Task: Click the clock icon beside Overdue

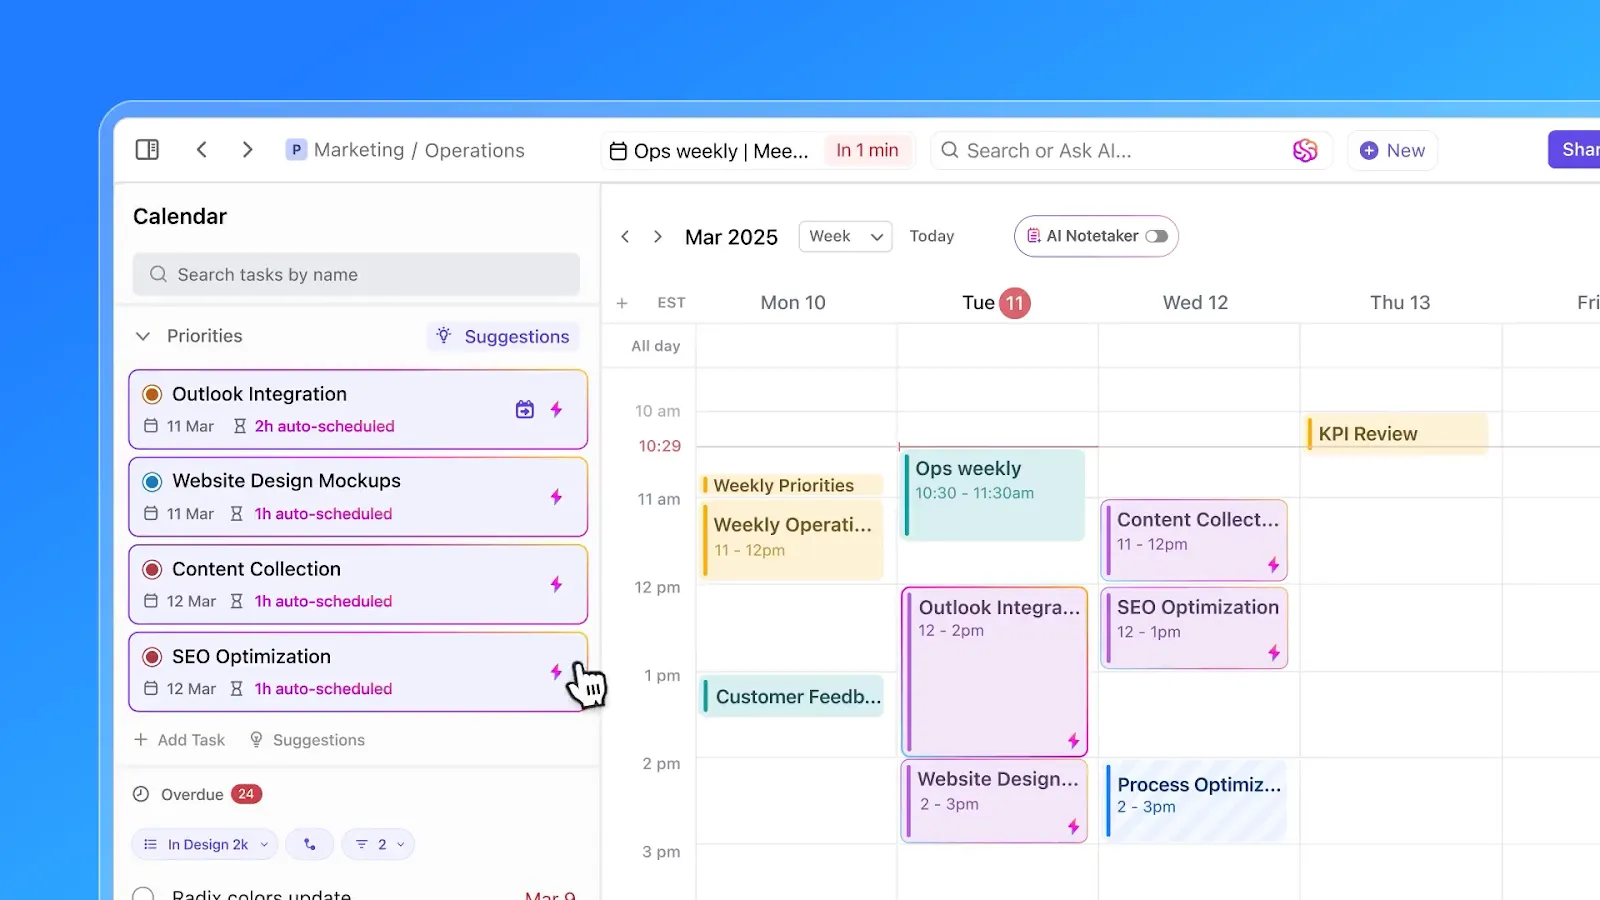Action: 141,794
